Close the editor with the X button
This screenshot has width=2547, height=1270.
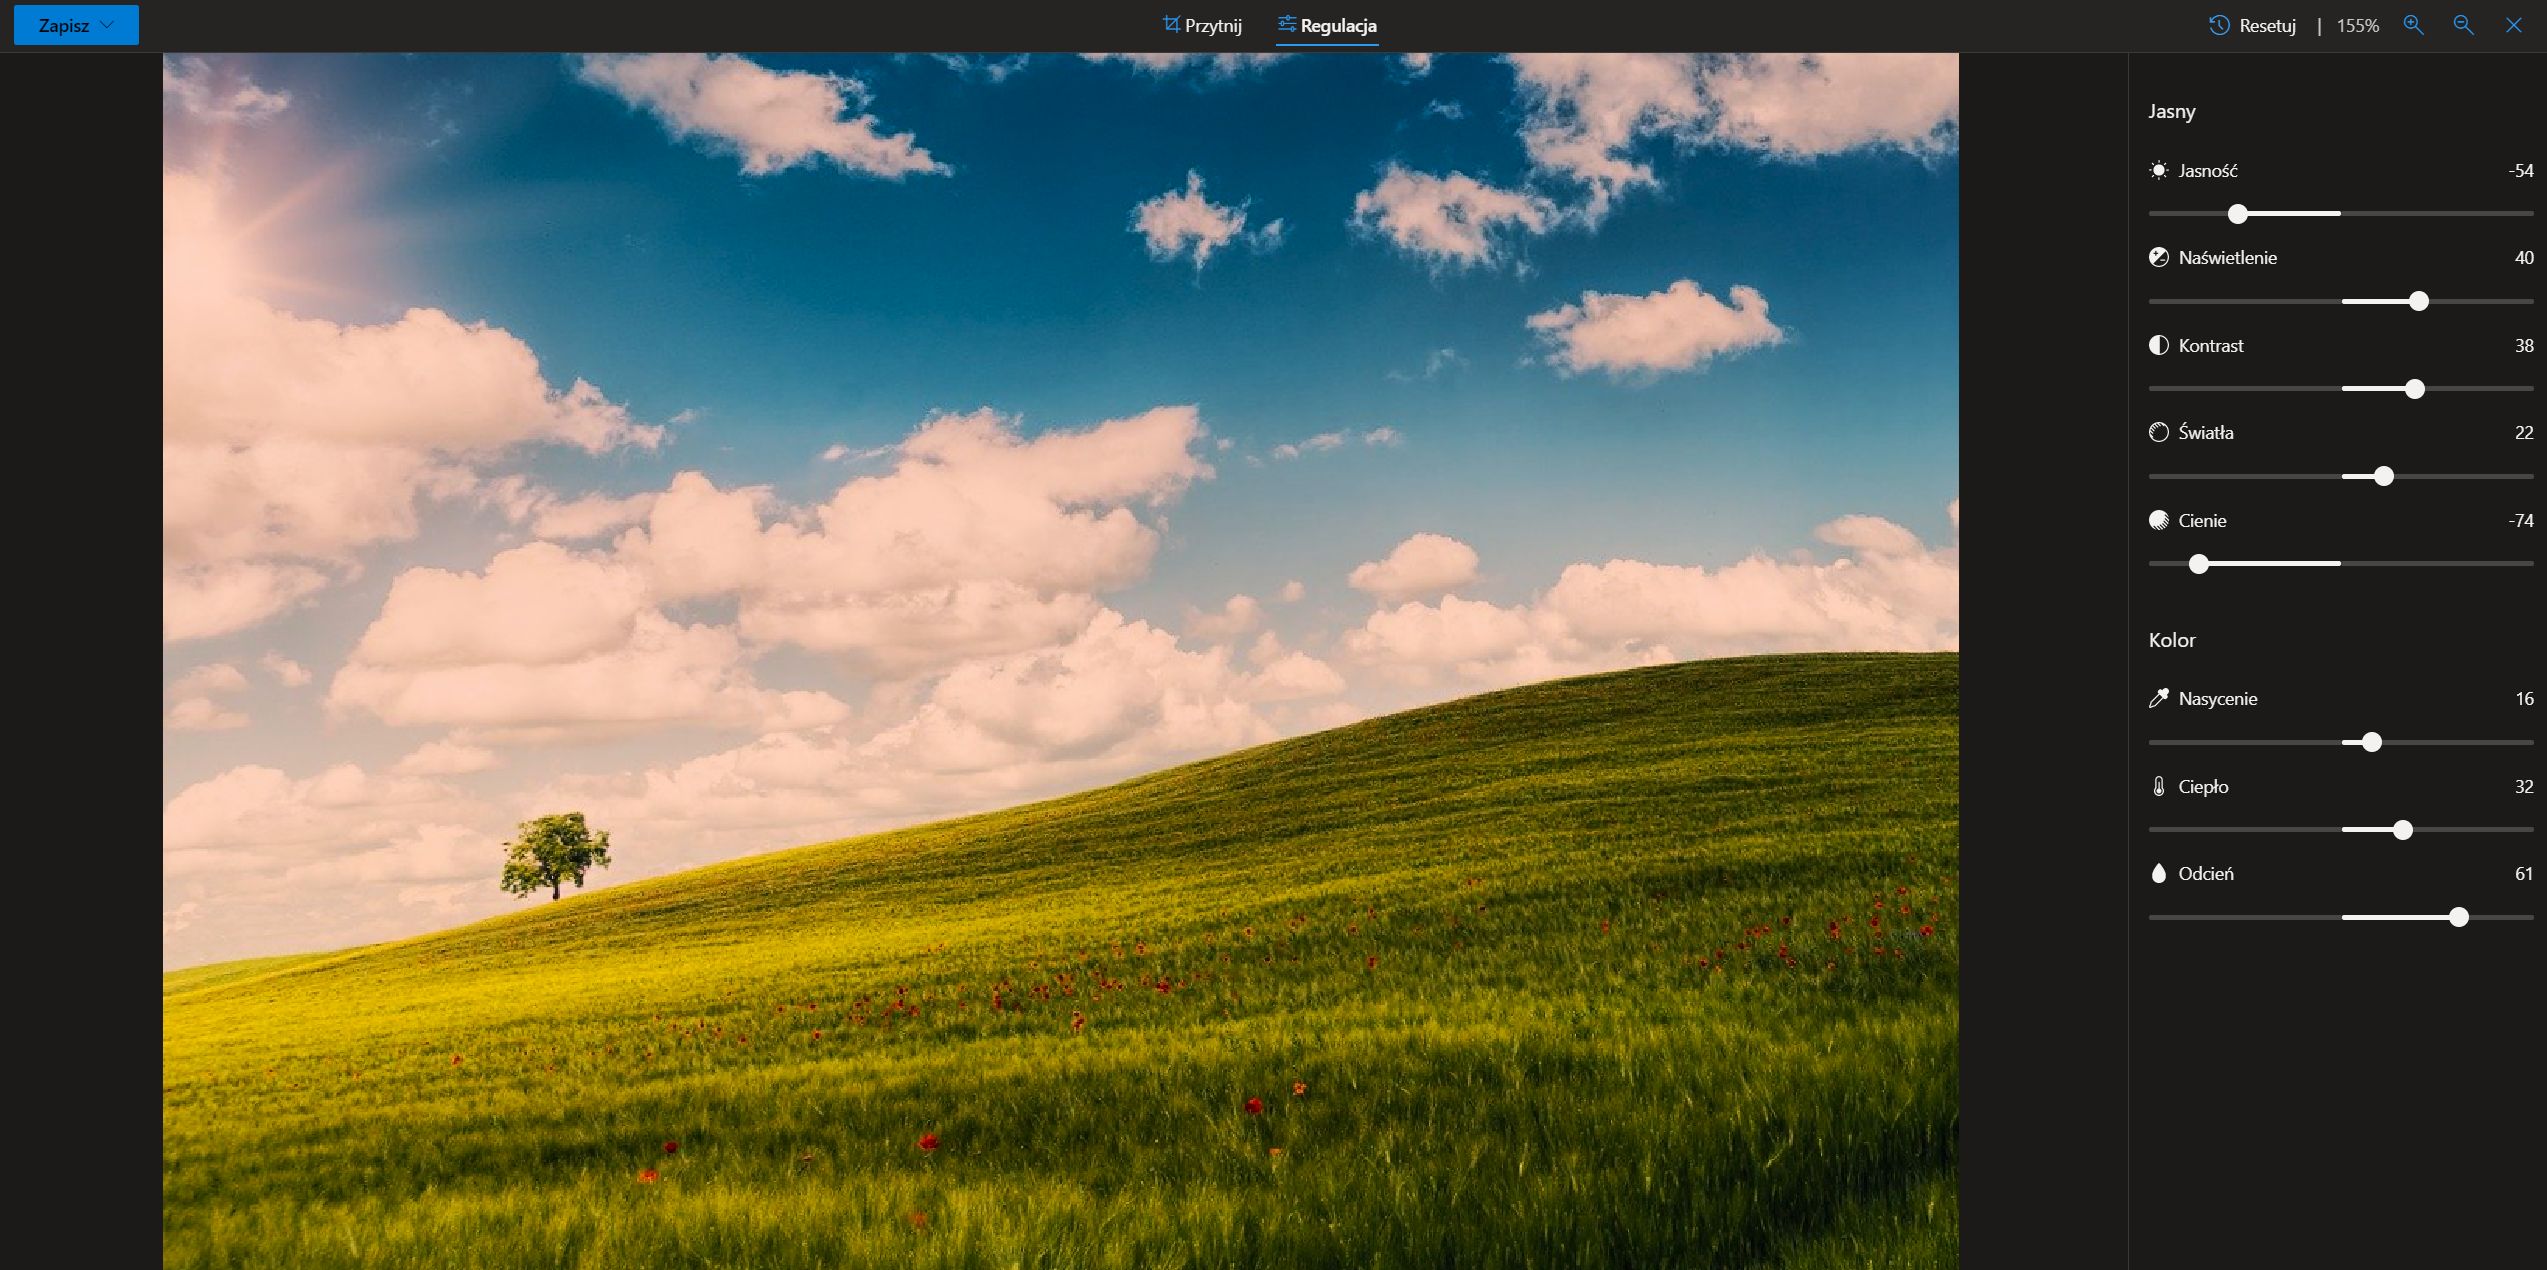pyautogui.click(x=2513, y=25)
